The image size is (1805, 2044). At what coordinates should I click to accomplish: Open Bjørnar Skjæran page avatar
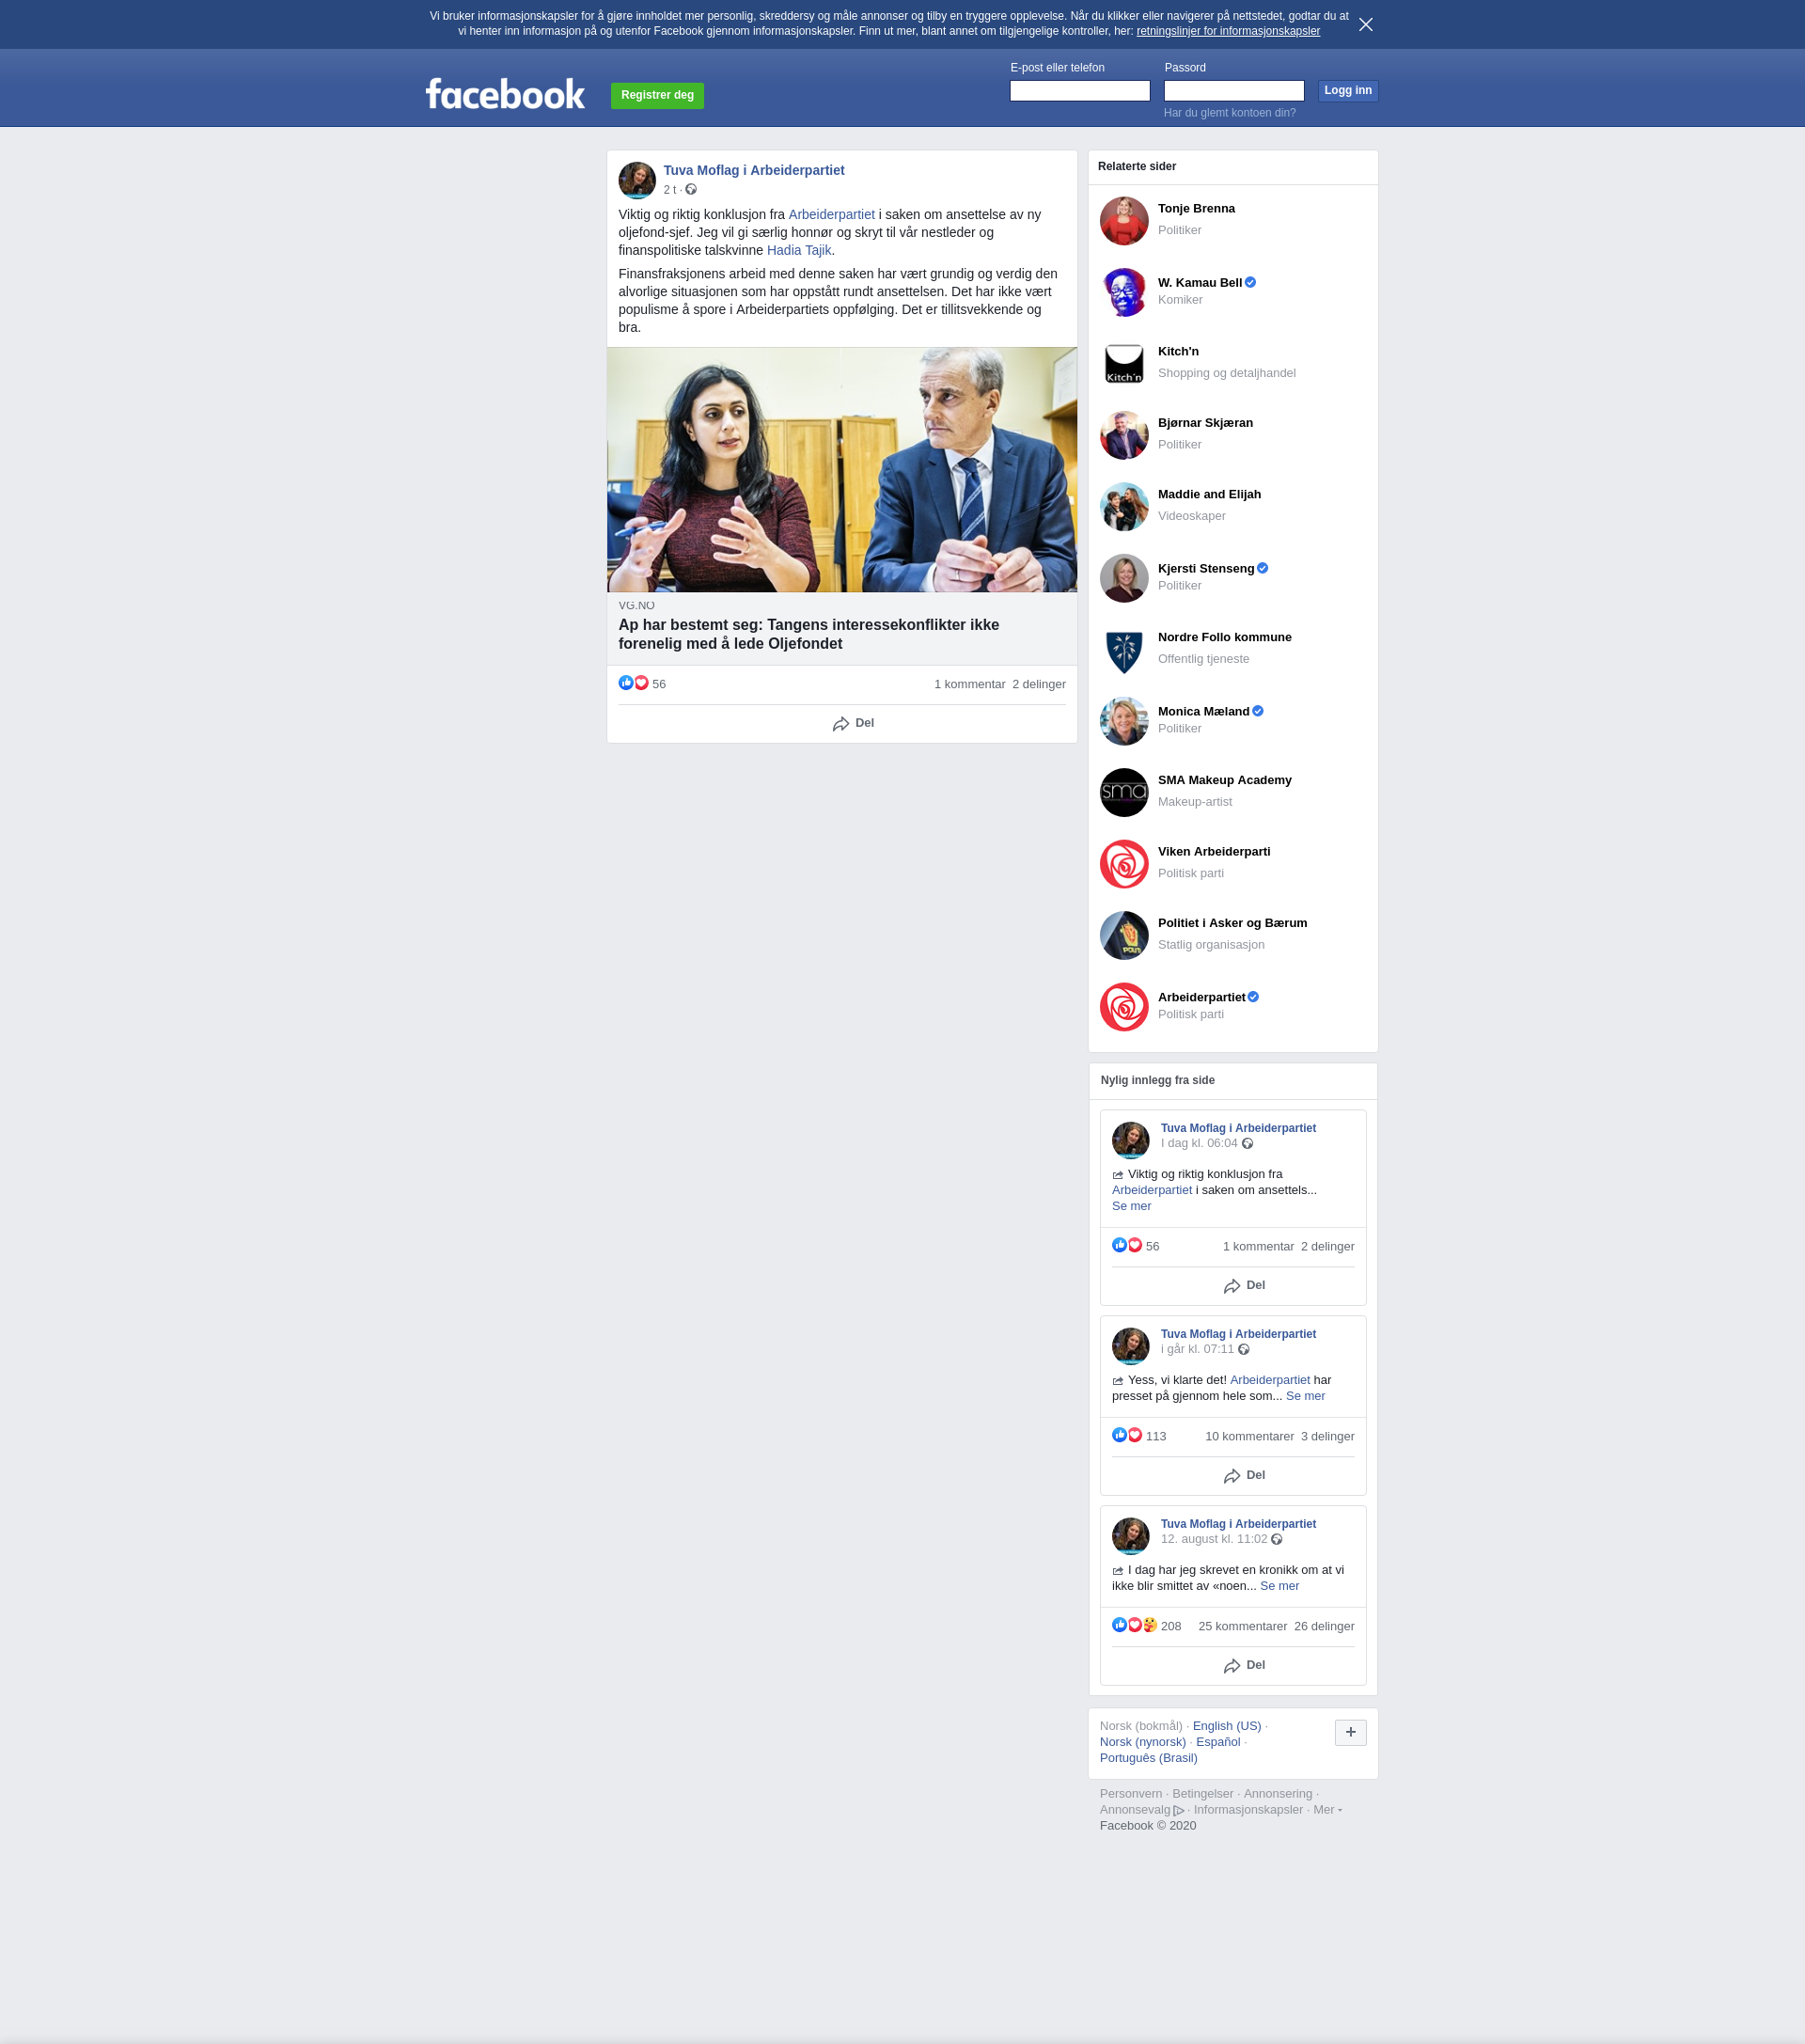(x=1123, y=435)
